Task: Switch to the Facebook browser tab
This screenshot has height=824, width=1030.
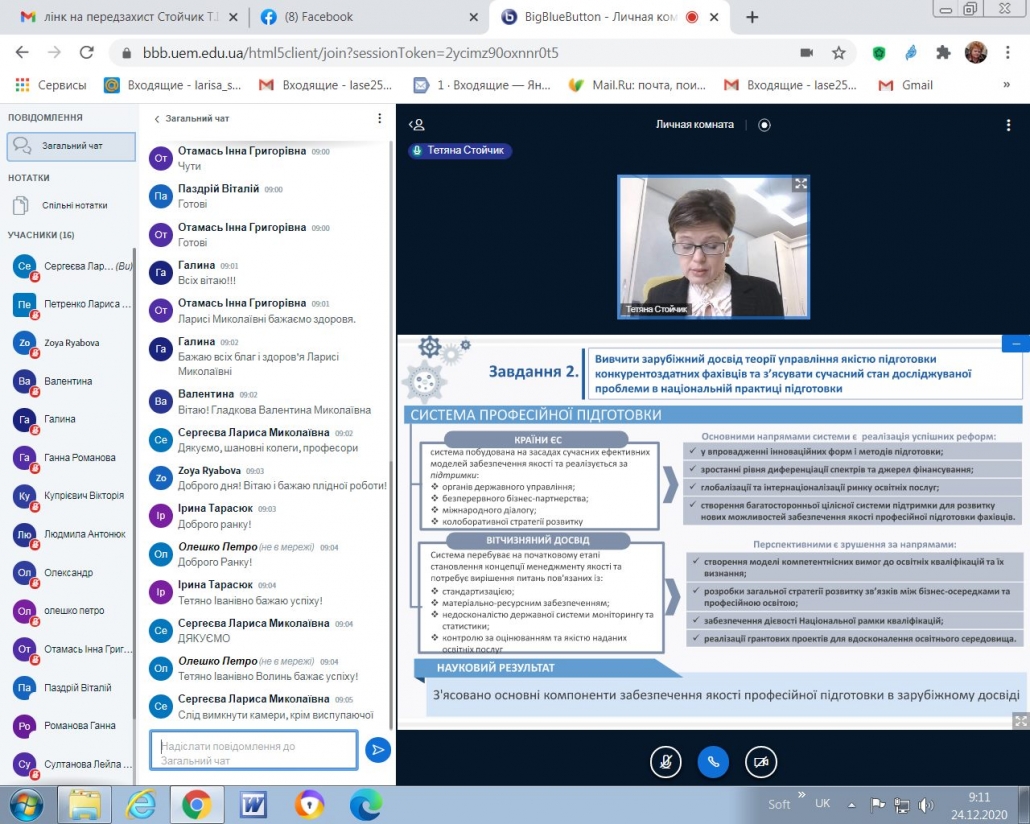Action: click(x=368, y=17)
